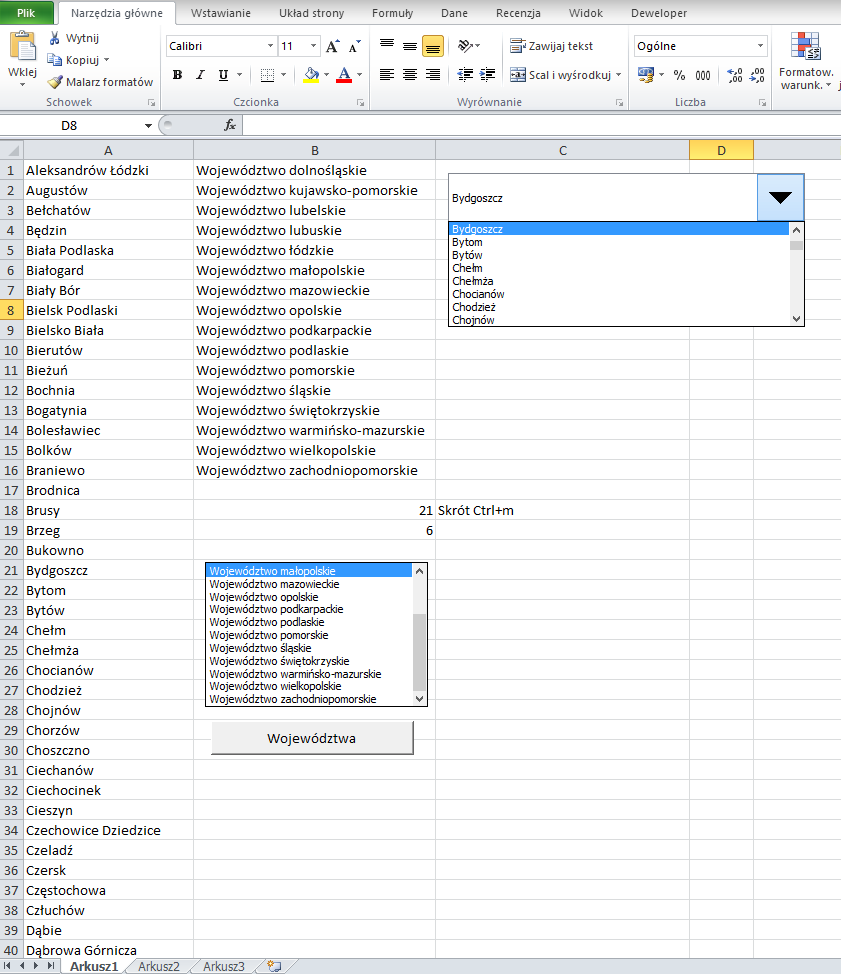The width and height of the screenshot is (841, 974).
Task: Open the Arkusz2 sheet tab
Action: (159, 966)
